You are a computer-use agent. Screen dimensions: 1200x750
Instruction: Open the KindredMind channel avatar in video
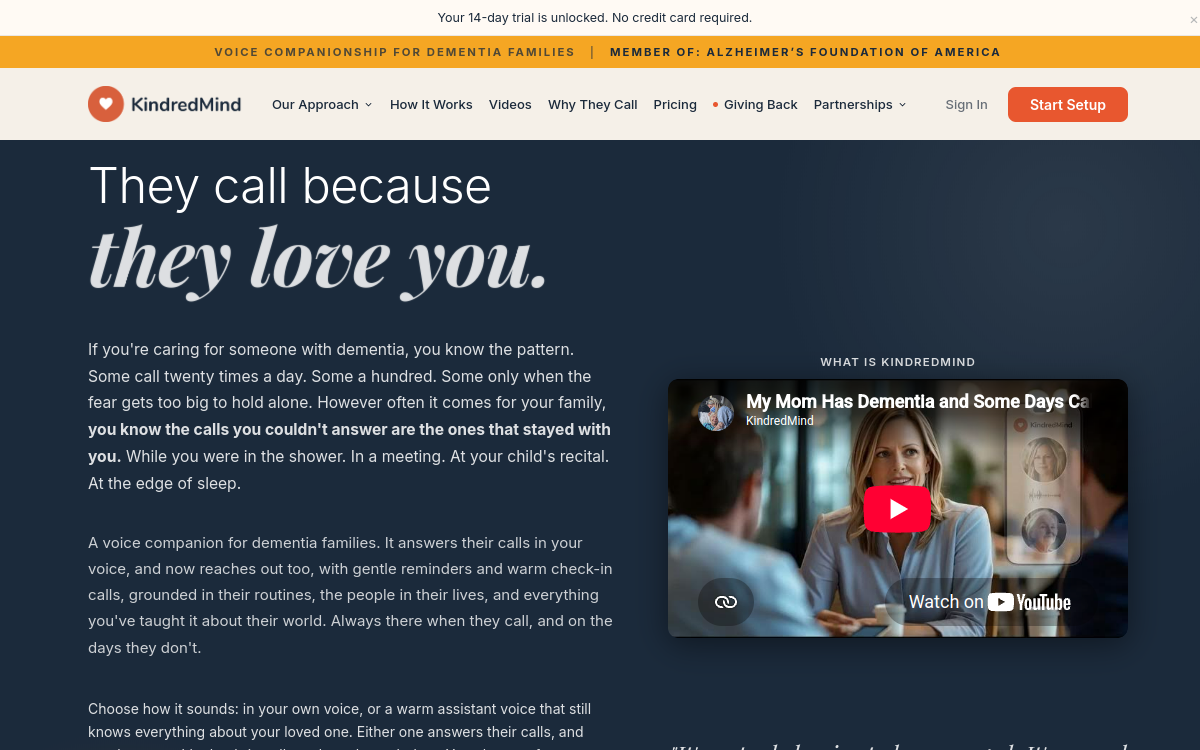click(716, 412)
